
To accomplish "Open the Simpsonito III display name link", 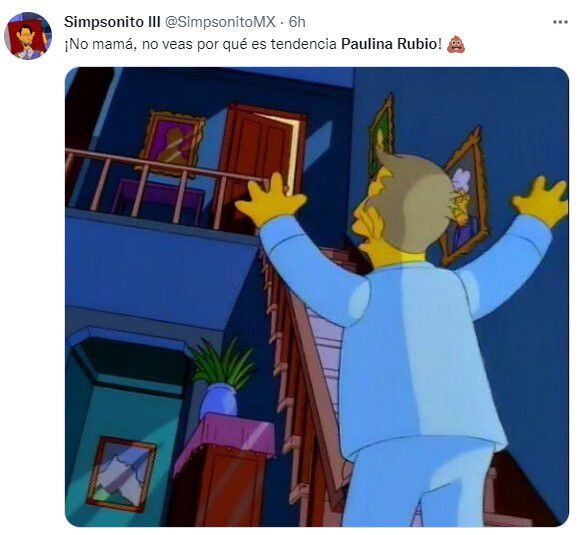I will tap(112, 22).
